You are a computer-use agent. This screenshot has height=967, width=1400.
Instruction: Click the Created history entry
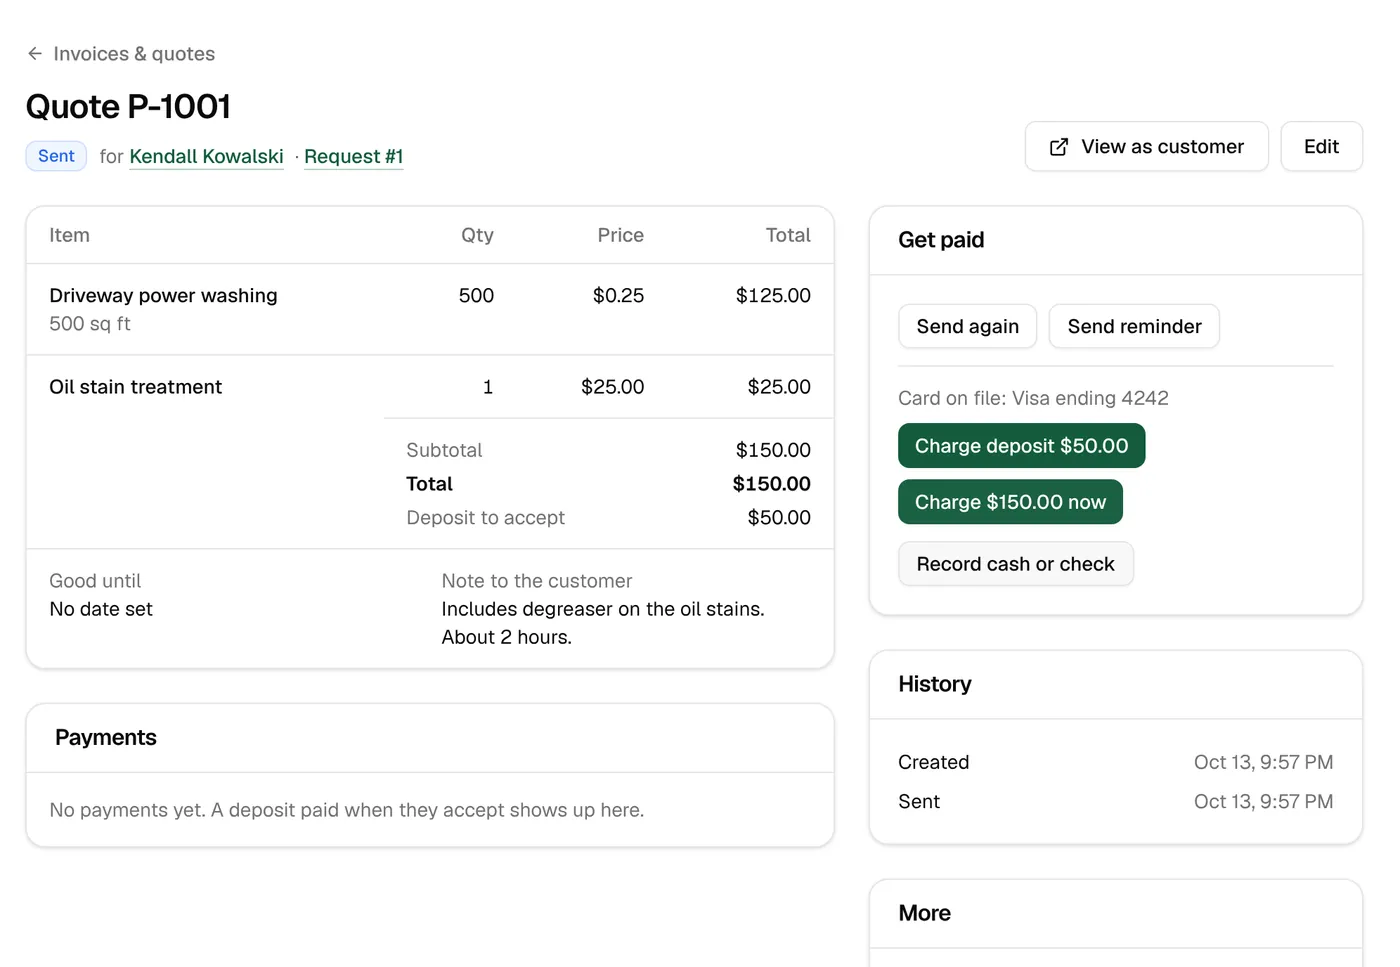[x=933, y=762]
